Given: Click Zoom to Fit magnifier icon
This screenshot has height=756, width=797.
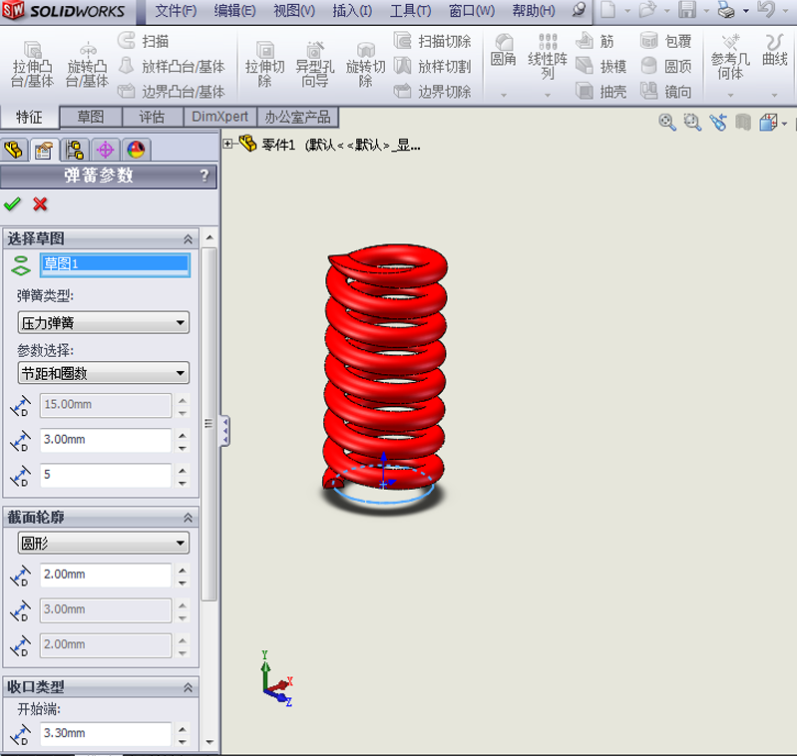Looking at the screenshot, I should (x=667, y=123).
